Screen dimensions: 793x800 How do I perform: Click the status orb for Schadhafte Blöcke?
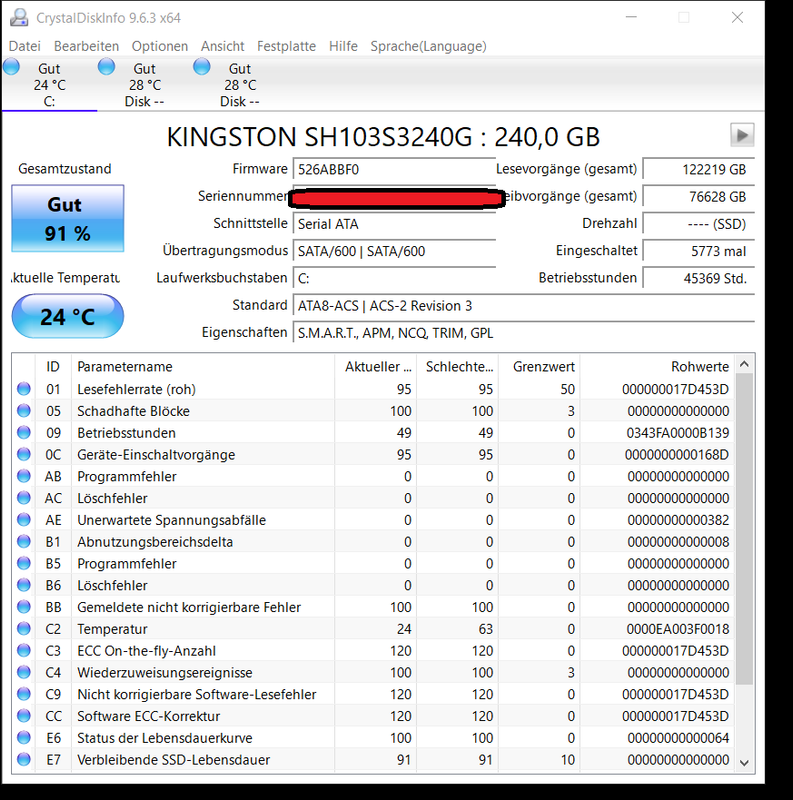point(23,411)
